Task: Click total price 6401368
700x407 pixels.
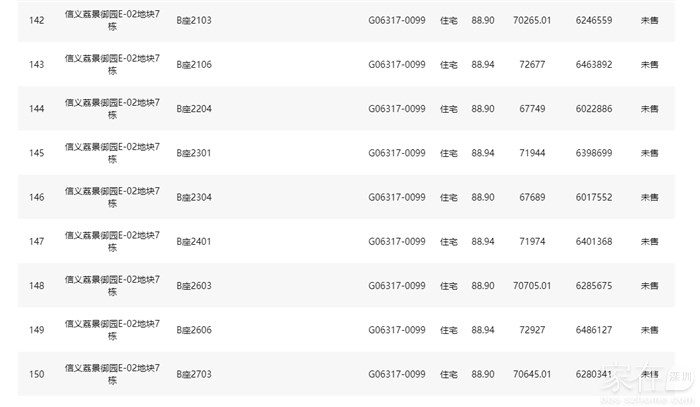Action: point(594,241)
